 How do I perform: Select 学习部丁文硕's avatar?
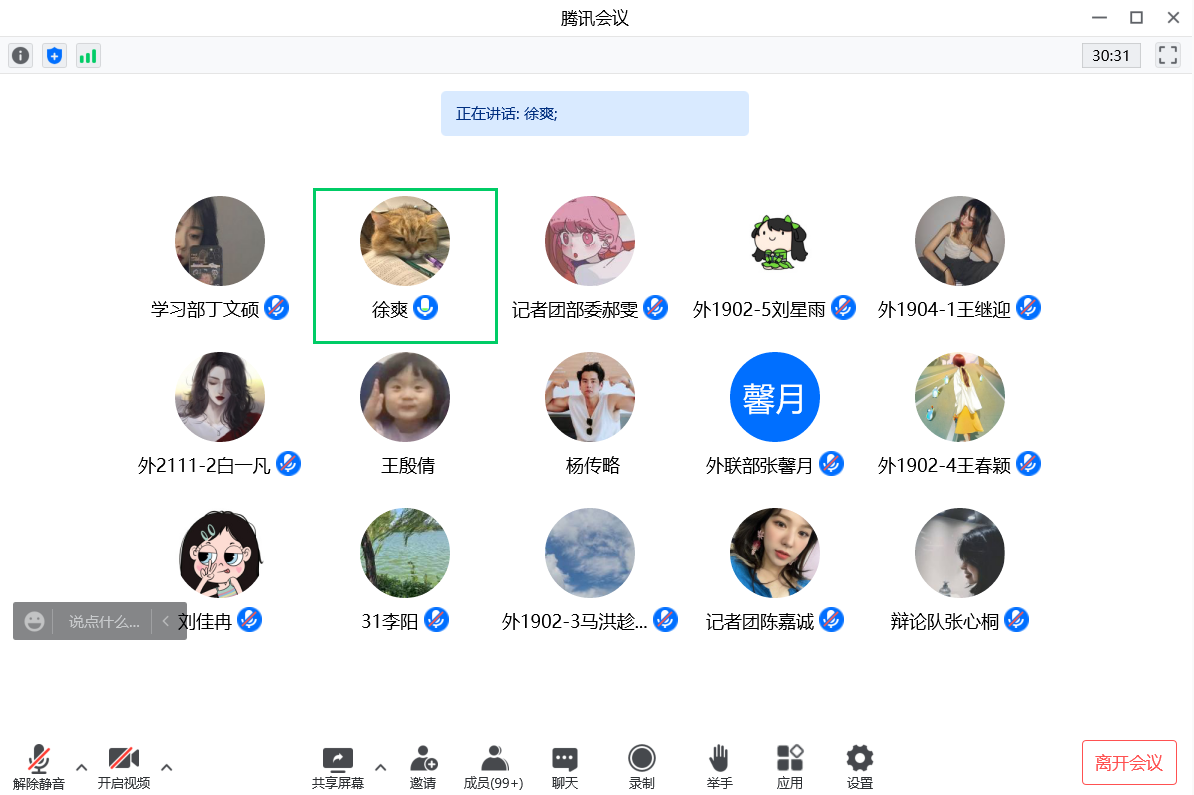coord(220,241)
